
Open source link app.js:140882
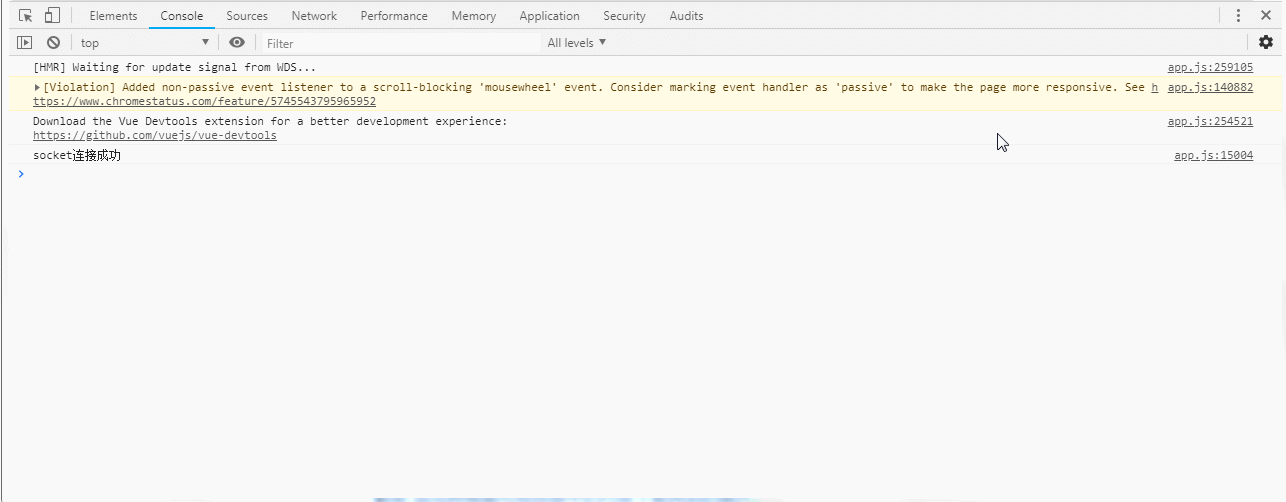click(1210, 87)
